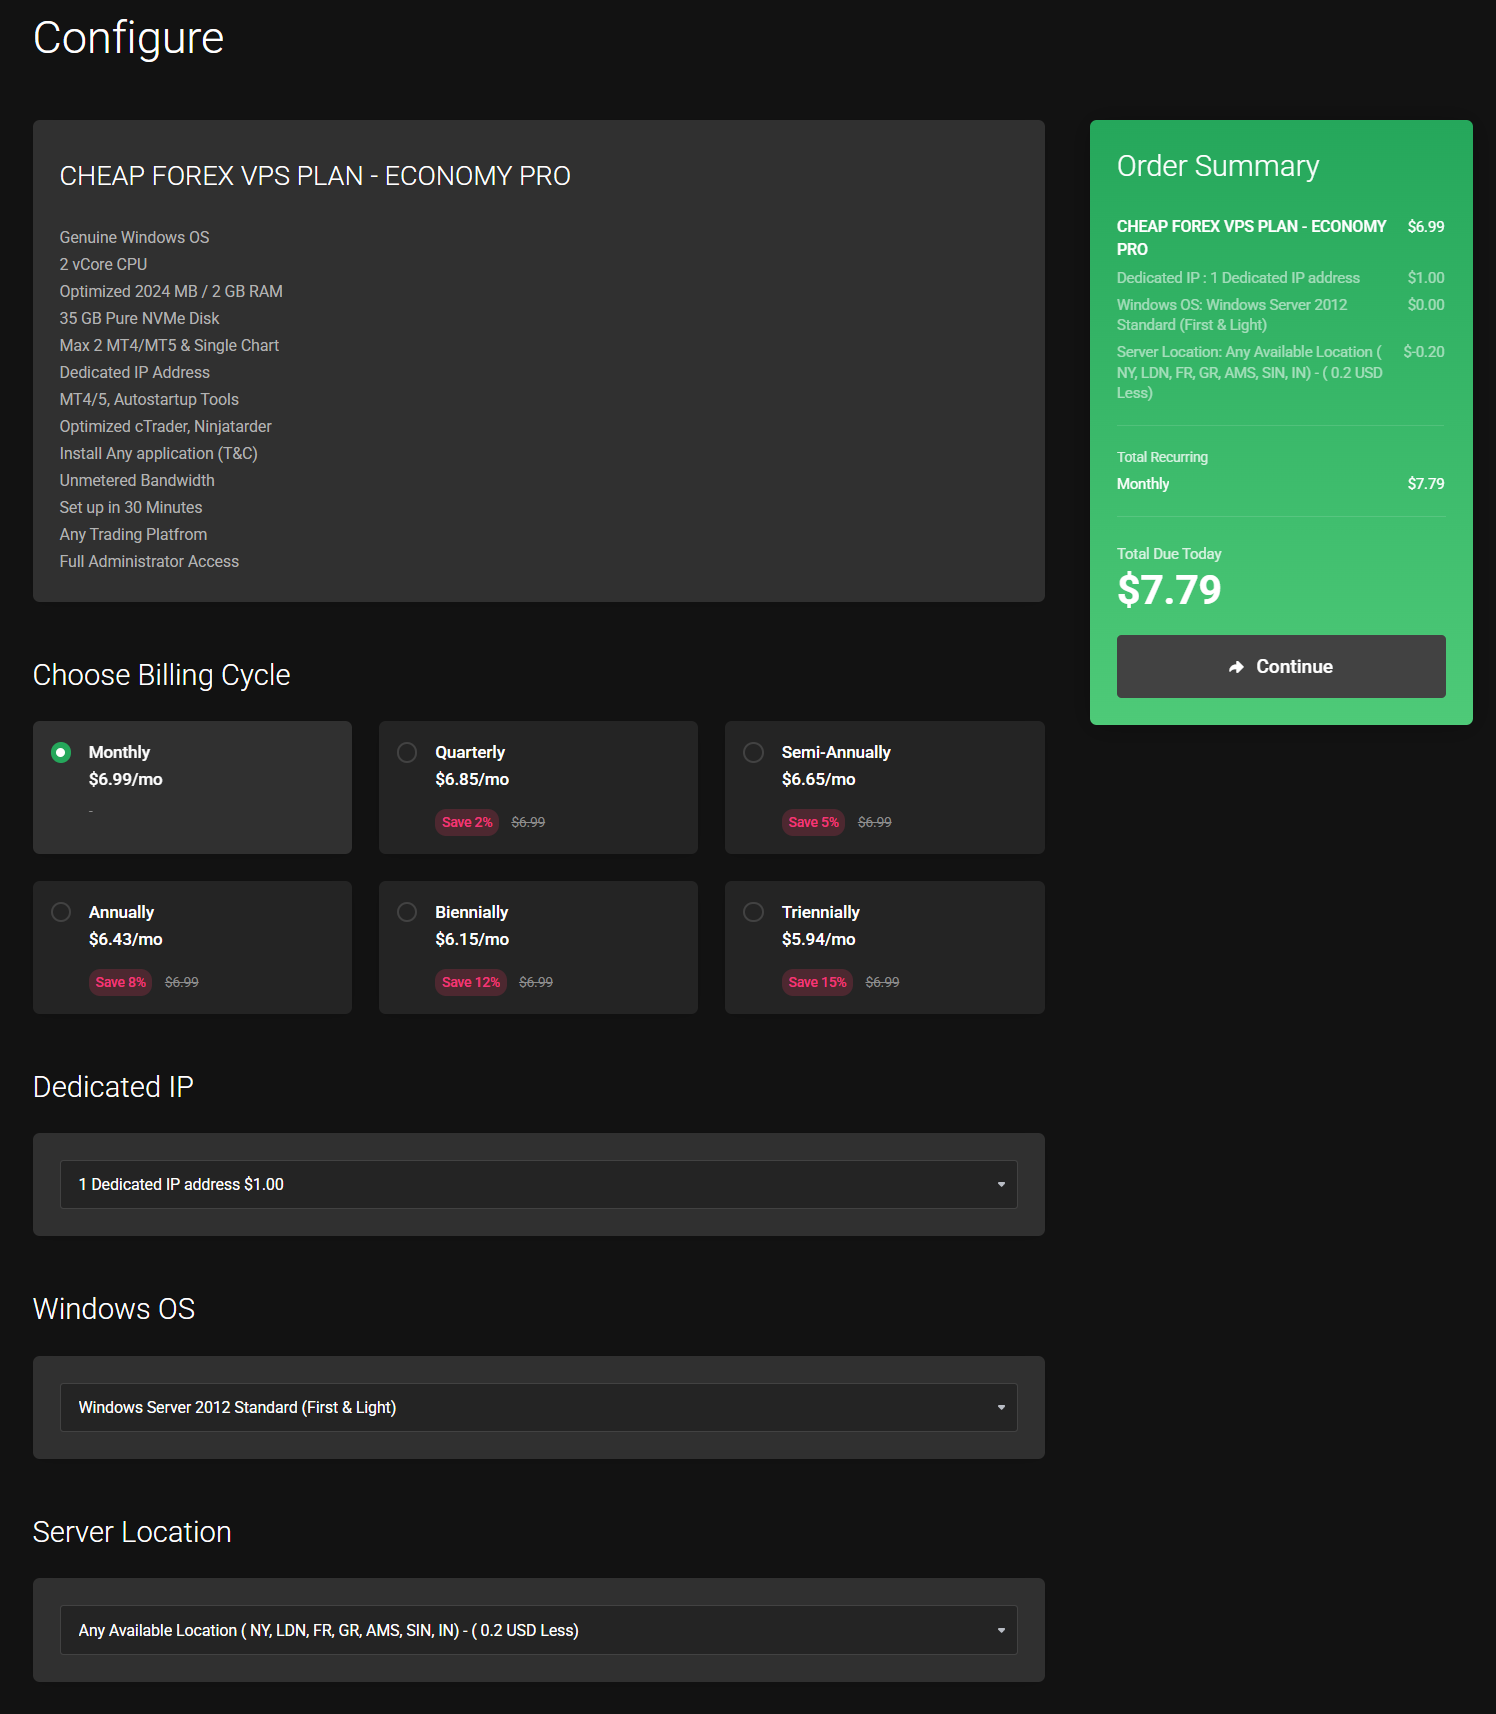Select the Semi-Annually billing radio button
The width and height of the screenshot is (1496, 1714).
(754, 752)
